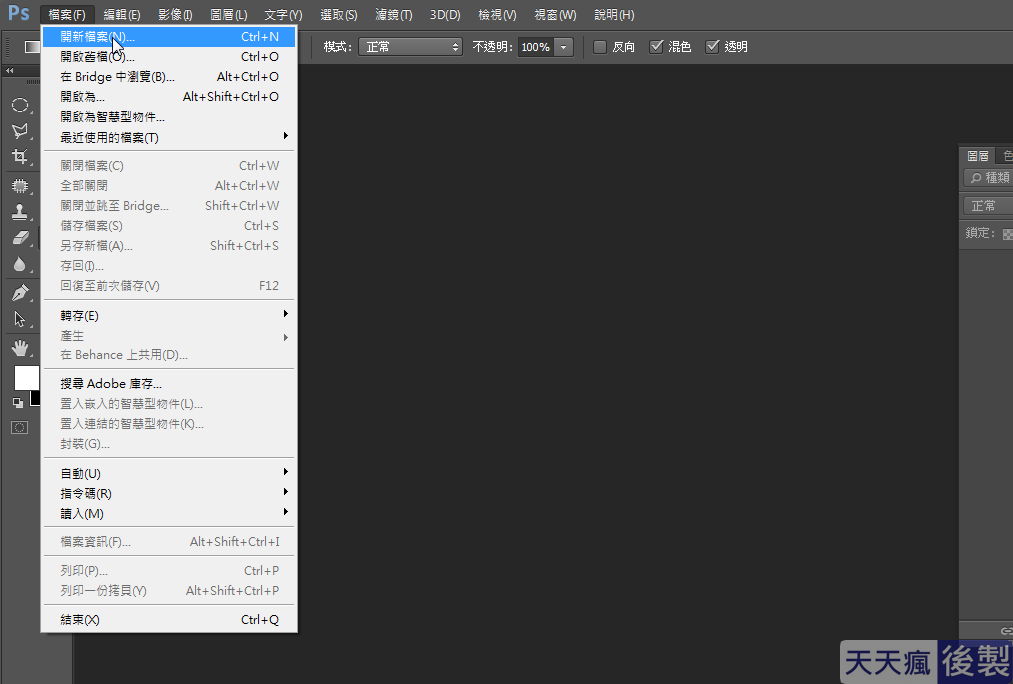
Task: Open the layers panel 正常 blend mode dropdown
Action: click(x=988, y=206)
